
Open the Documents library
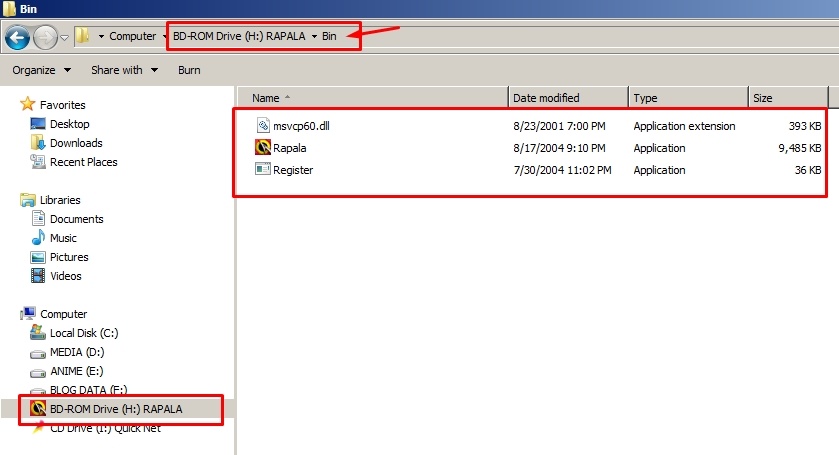pos(77,219)
